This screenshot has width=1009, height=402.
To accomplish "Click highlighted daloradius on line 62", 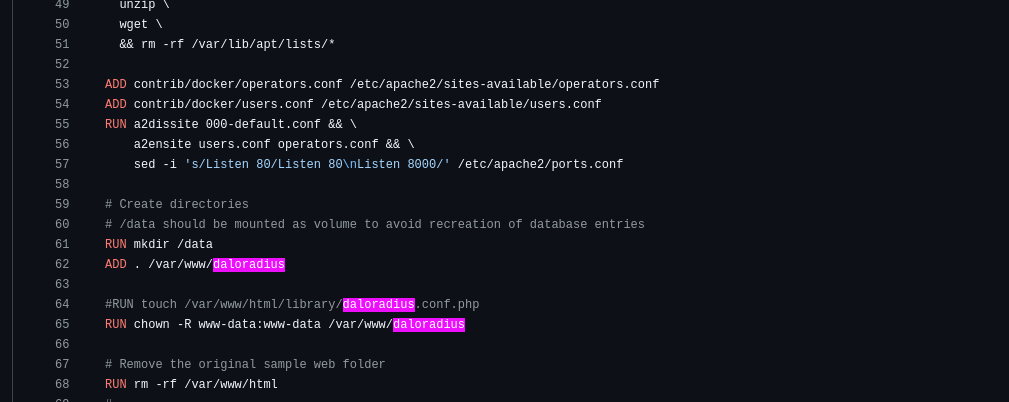I will [x=249, y=264].
